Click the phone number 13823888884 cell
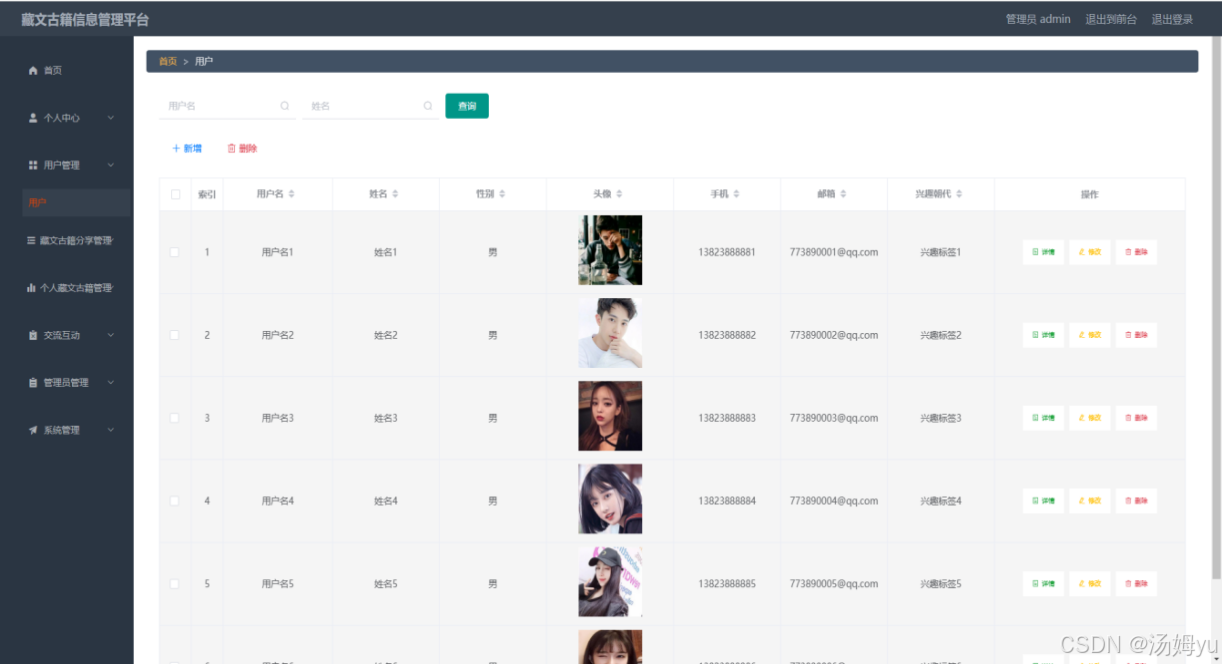The height and width of the screenshot is (664, 1222). pos(727,501)
